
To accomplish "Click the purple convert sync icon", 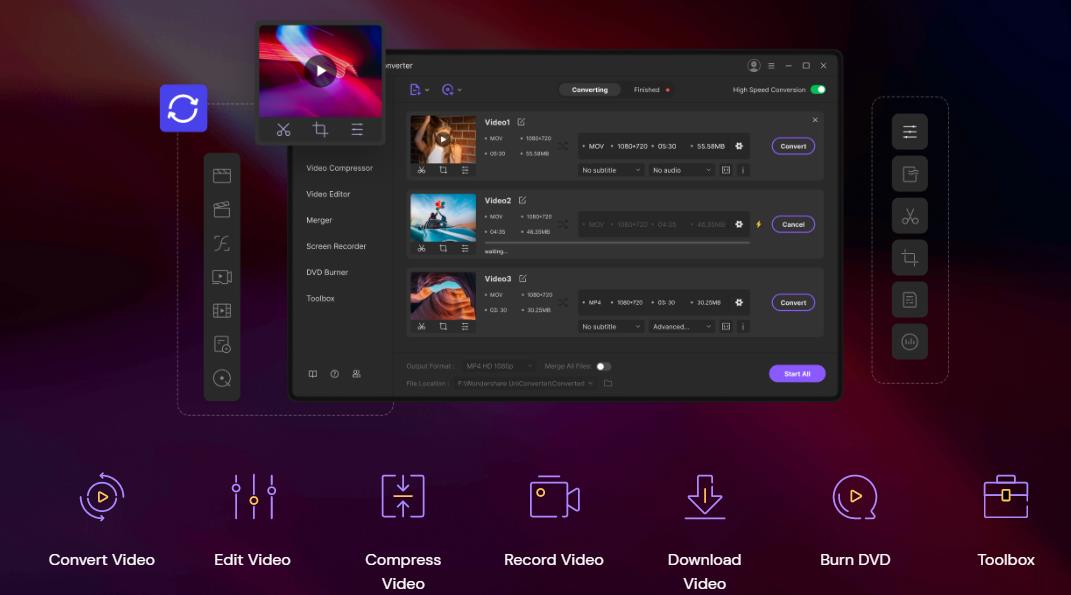I will click(x=183, y=108).
